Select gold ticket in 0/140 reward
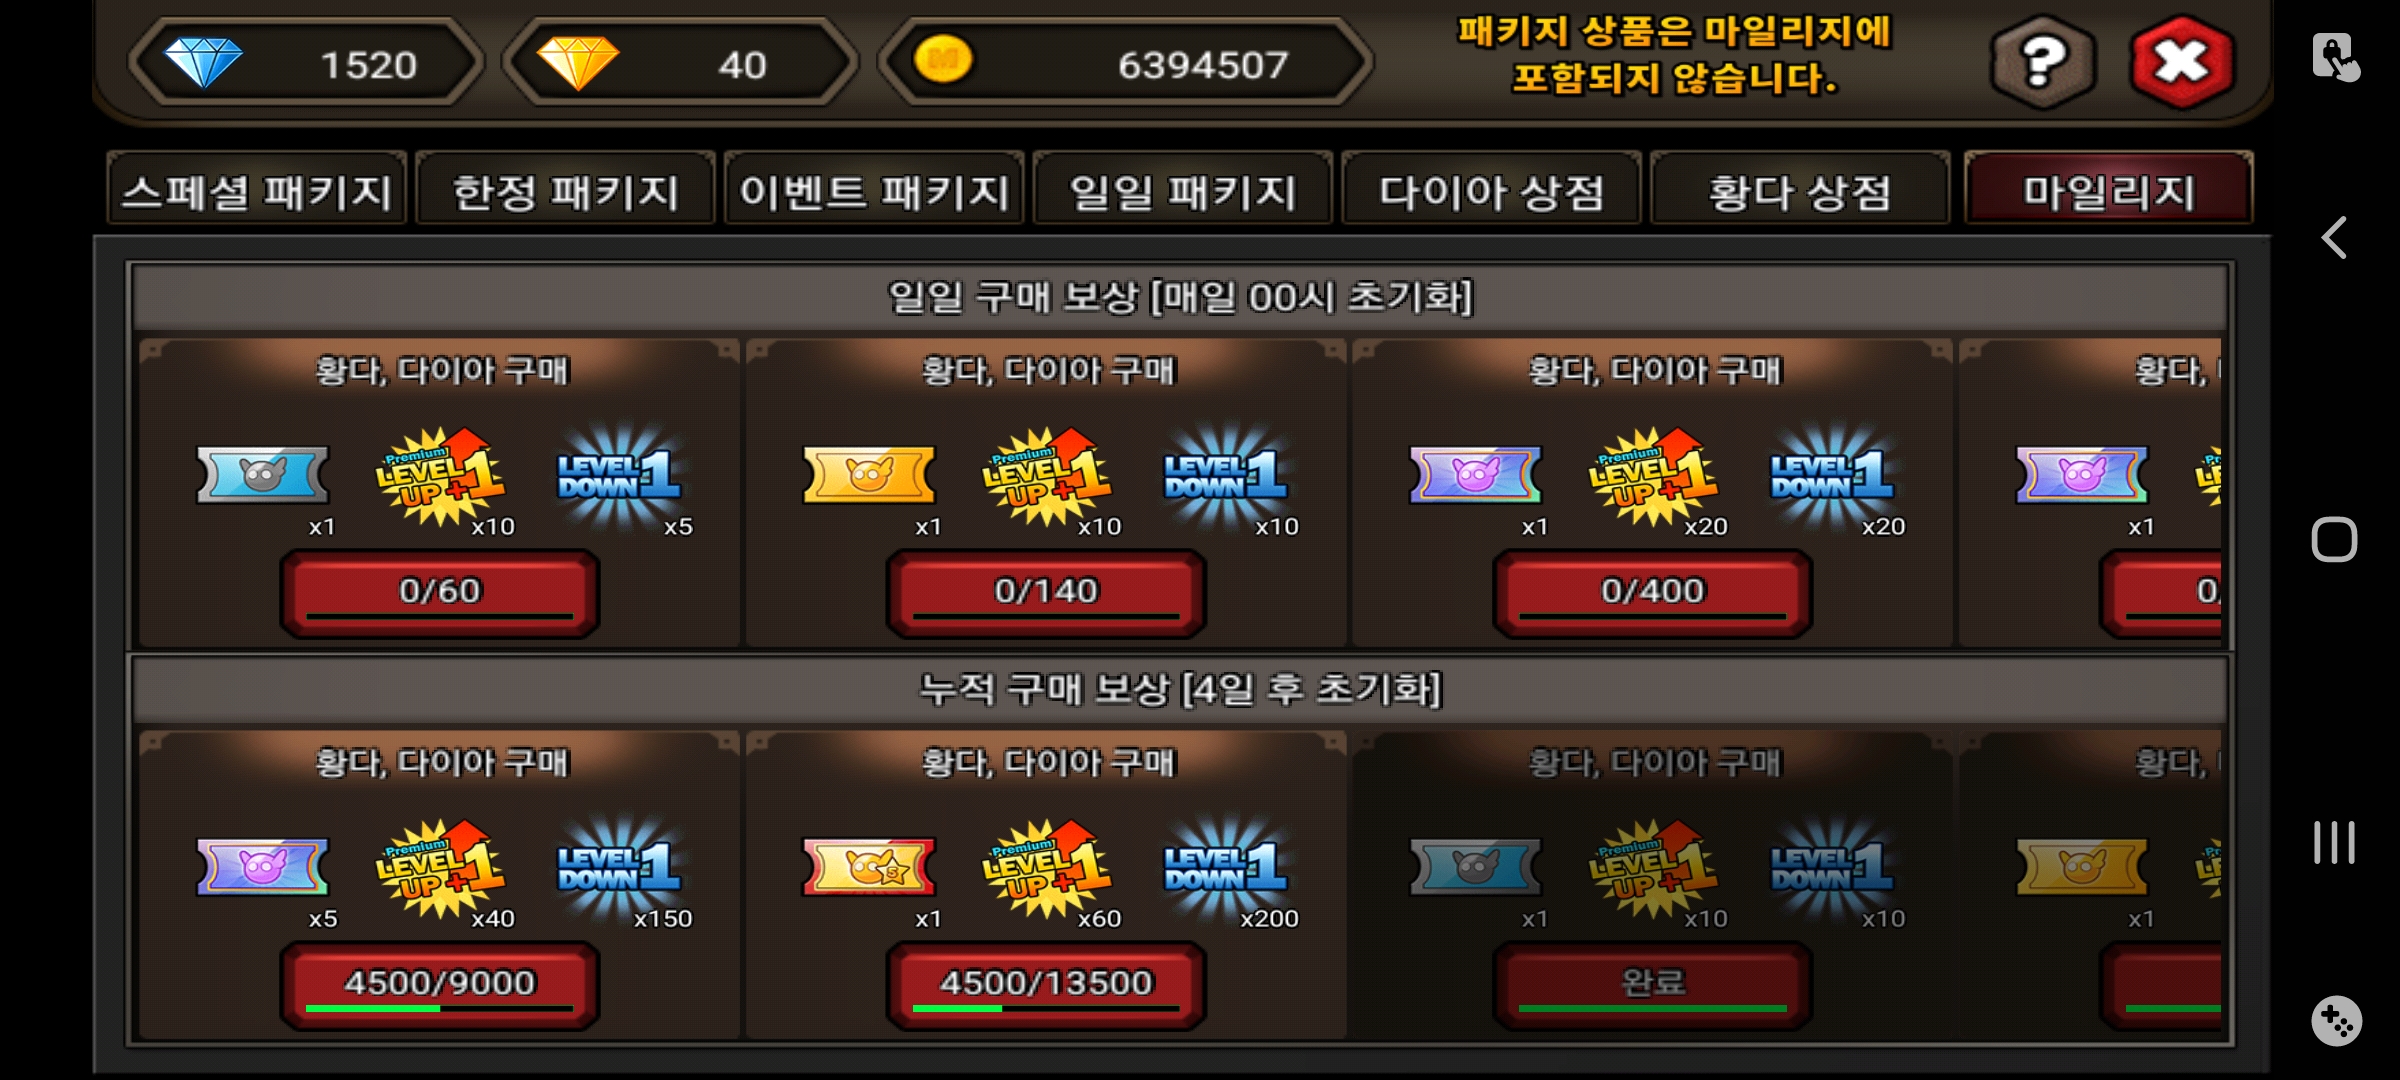The height and width of the screenshot is (1080, 2400). click(x=869, y=474)
